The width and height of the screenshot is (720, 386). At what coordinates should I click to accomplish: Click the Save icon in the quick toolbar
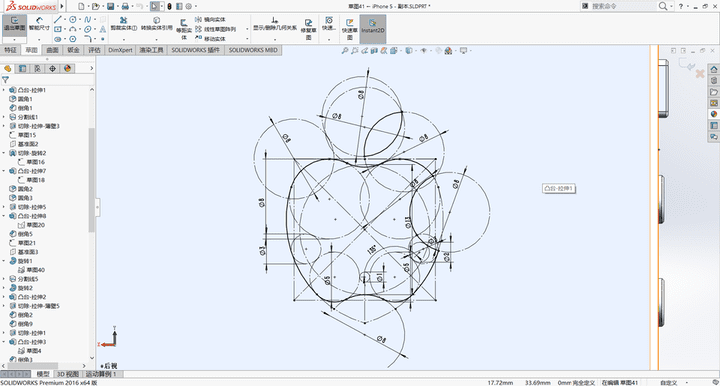tap(110, 6)
